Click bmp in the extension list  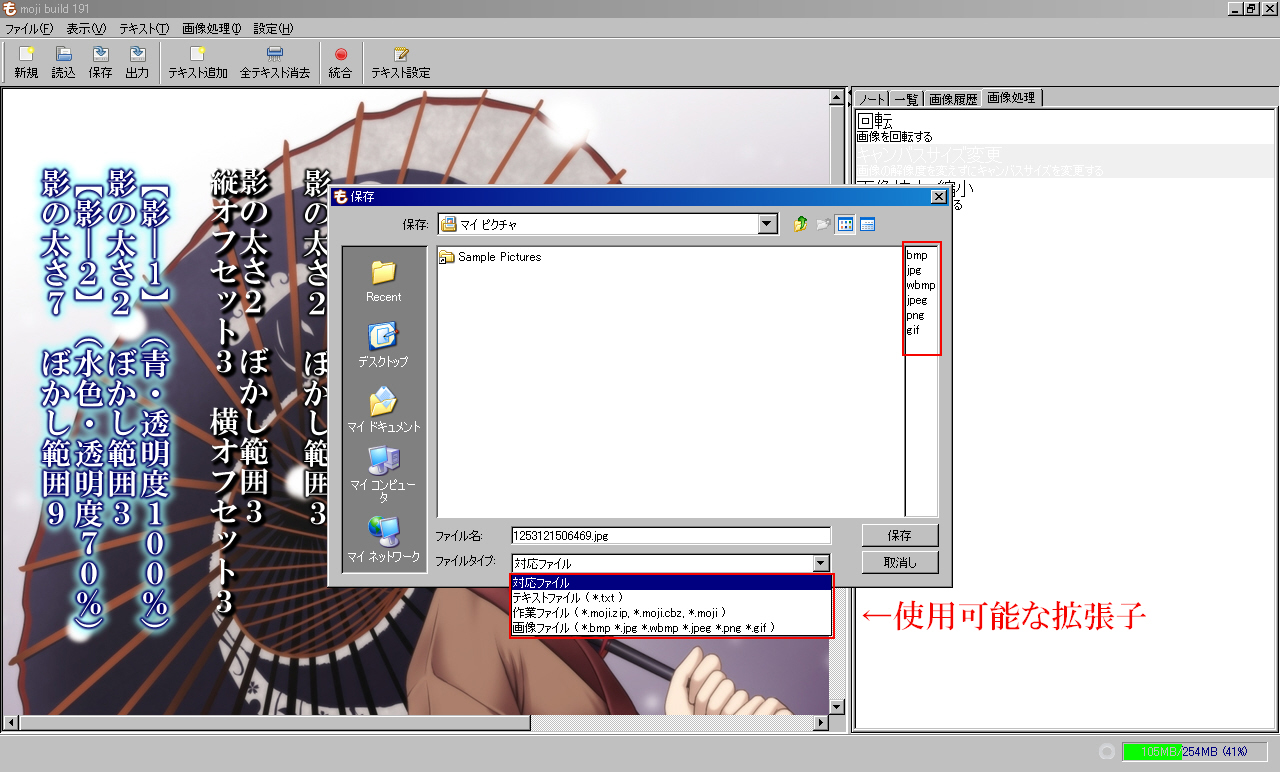click(x=917, y=255)
